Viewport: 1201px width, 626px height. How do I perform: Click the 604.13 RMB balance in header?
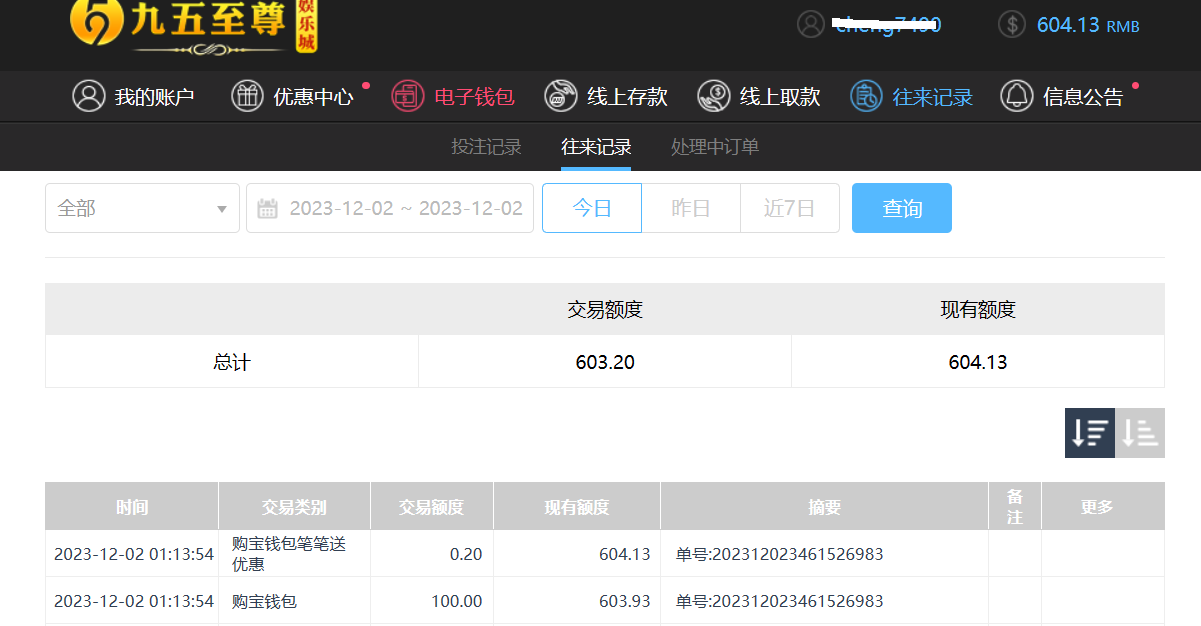pyautogui.click(x=1088, y=25)
